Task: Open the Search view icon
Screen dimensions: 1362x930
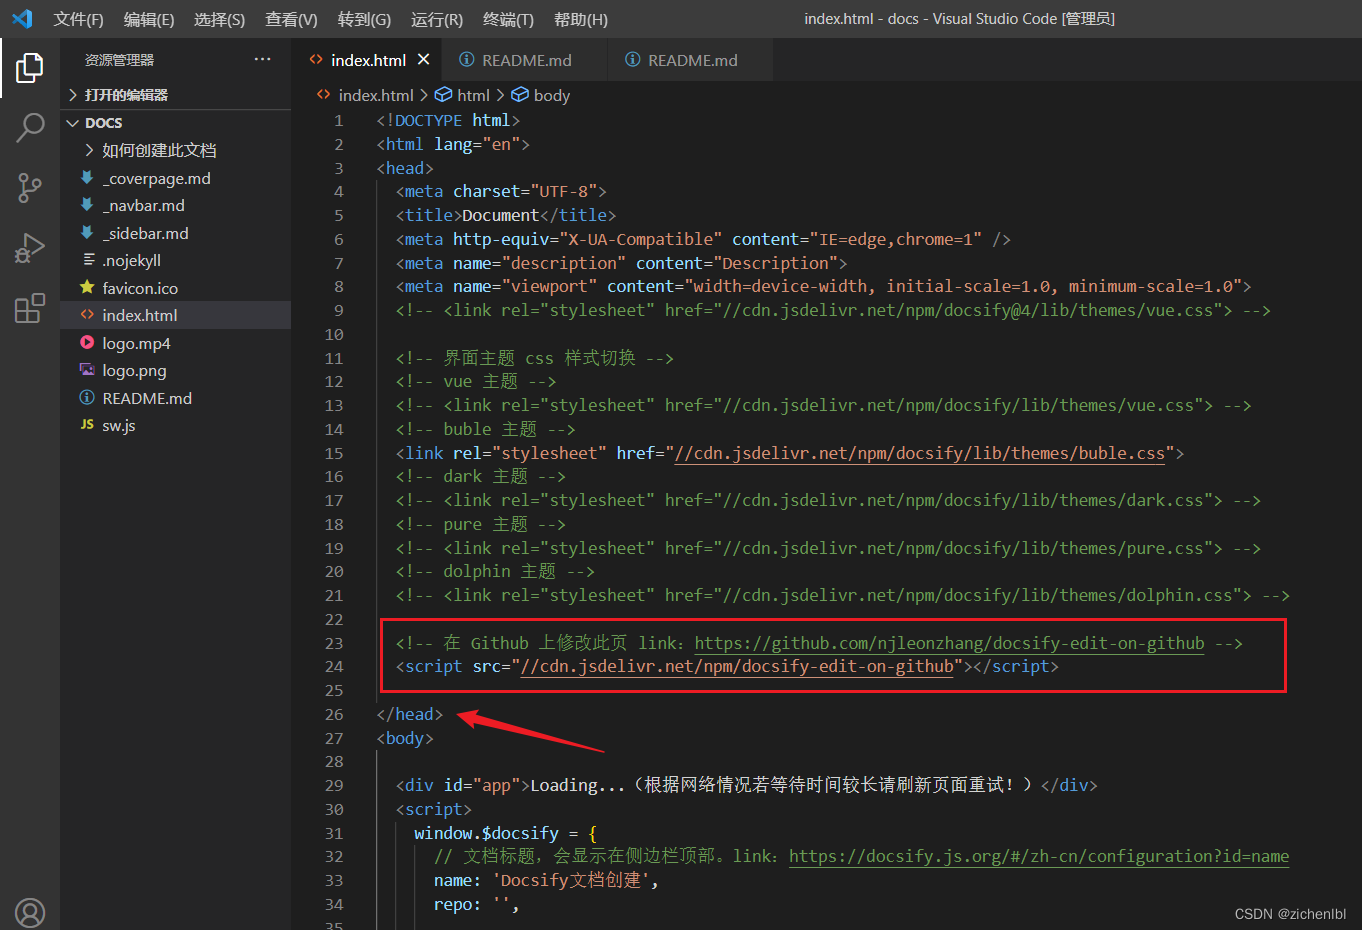Action: click(x=30, y=127)
